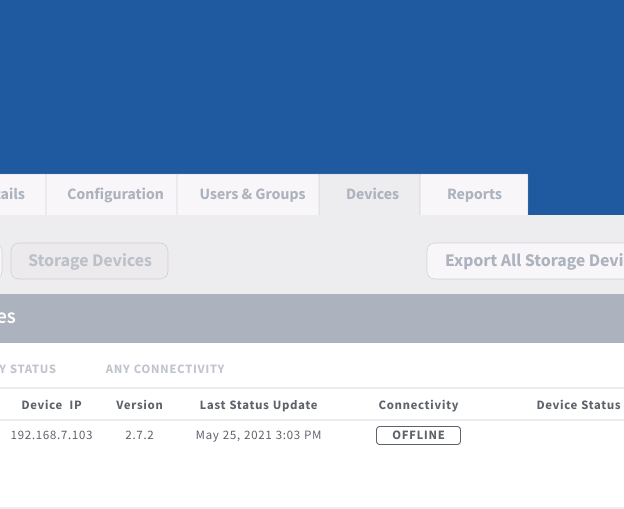Open the Any Status filter dropdown

30,369
